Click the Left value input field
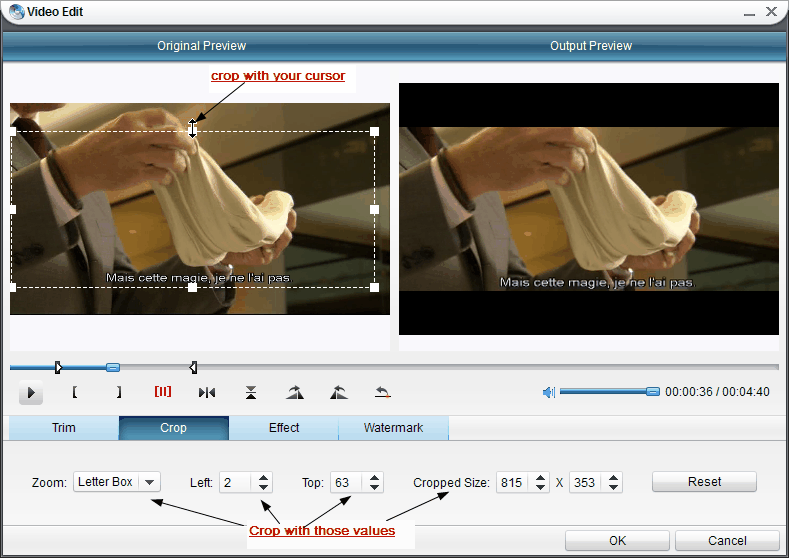The image size is (789, 558). click(x=235, y=483)
